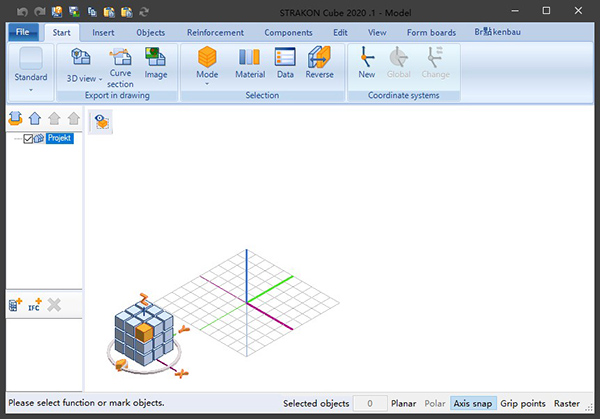Click the refresh arrows icon in quick access bar
Screen dimensions: 600x419
coord(144,12)
